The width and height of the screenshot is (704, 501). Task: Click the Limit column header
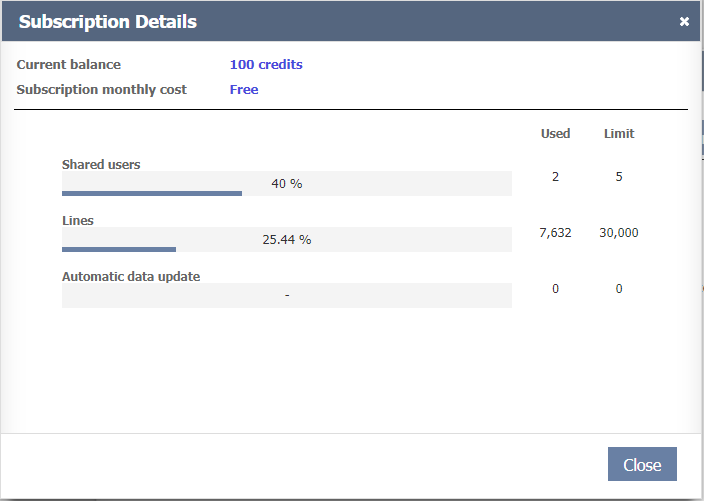619,134
